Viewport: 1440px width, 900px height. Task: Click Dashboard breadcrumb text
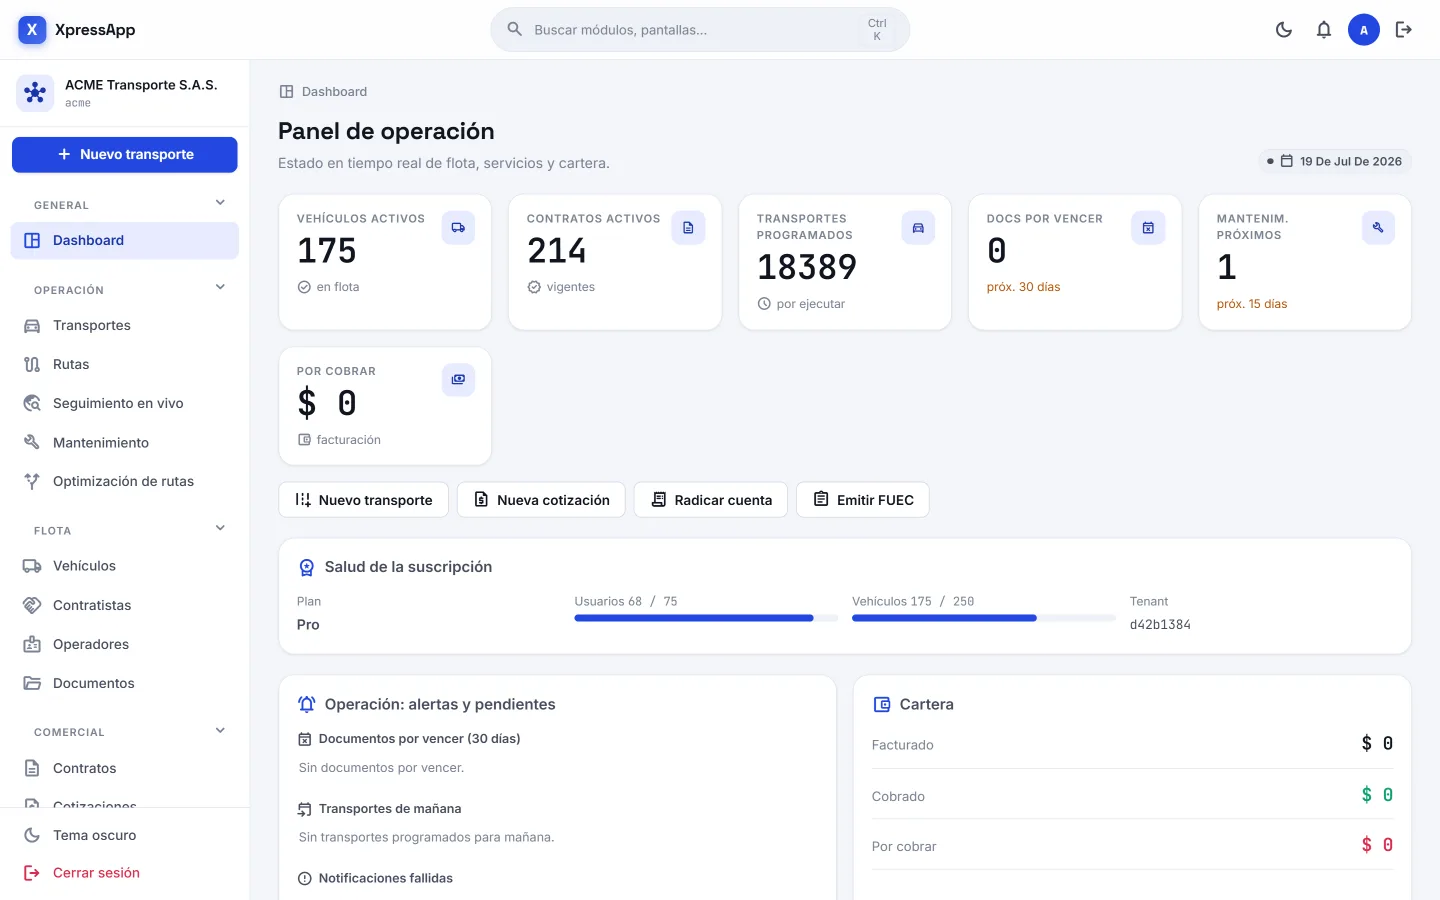(335, 92)
